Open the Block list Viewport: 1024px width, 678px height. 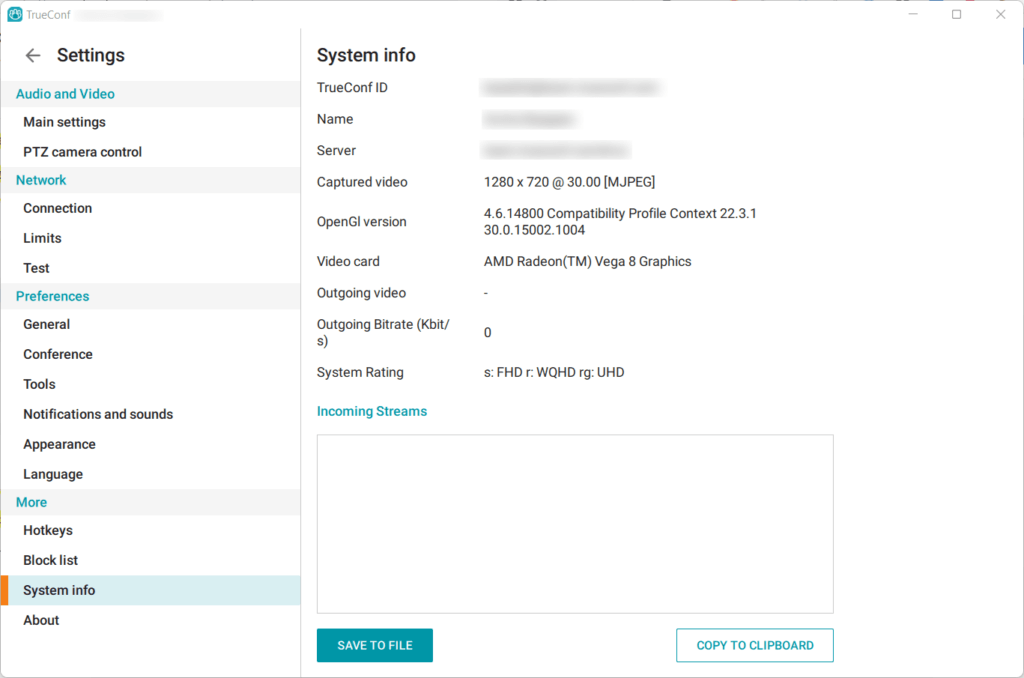click(50, 560)
